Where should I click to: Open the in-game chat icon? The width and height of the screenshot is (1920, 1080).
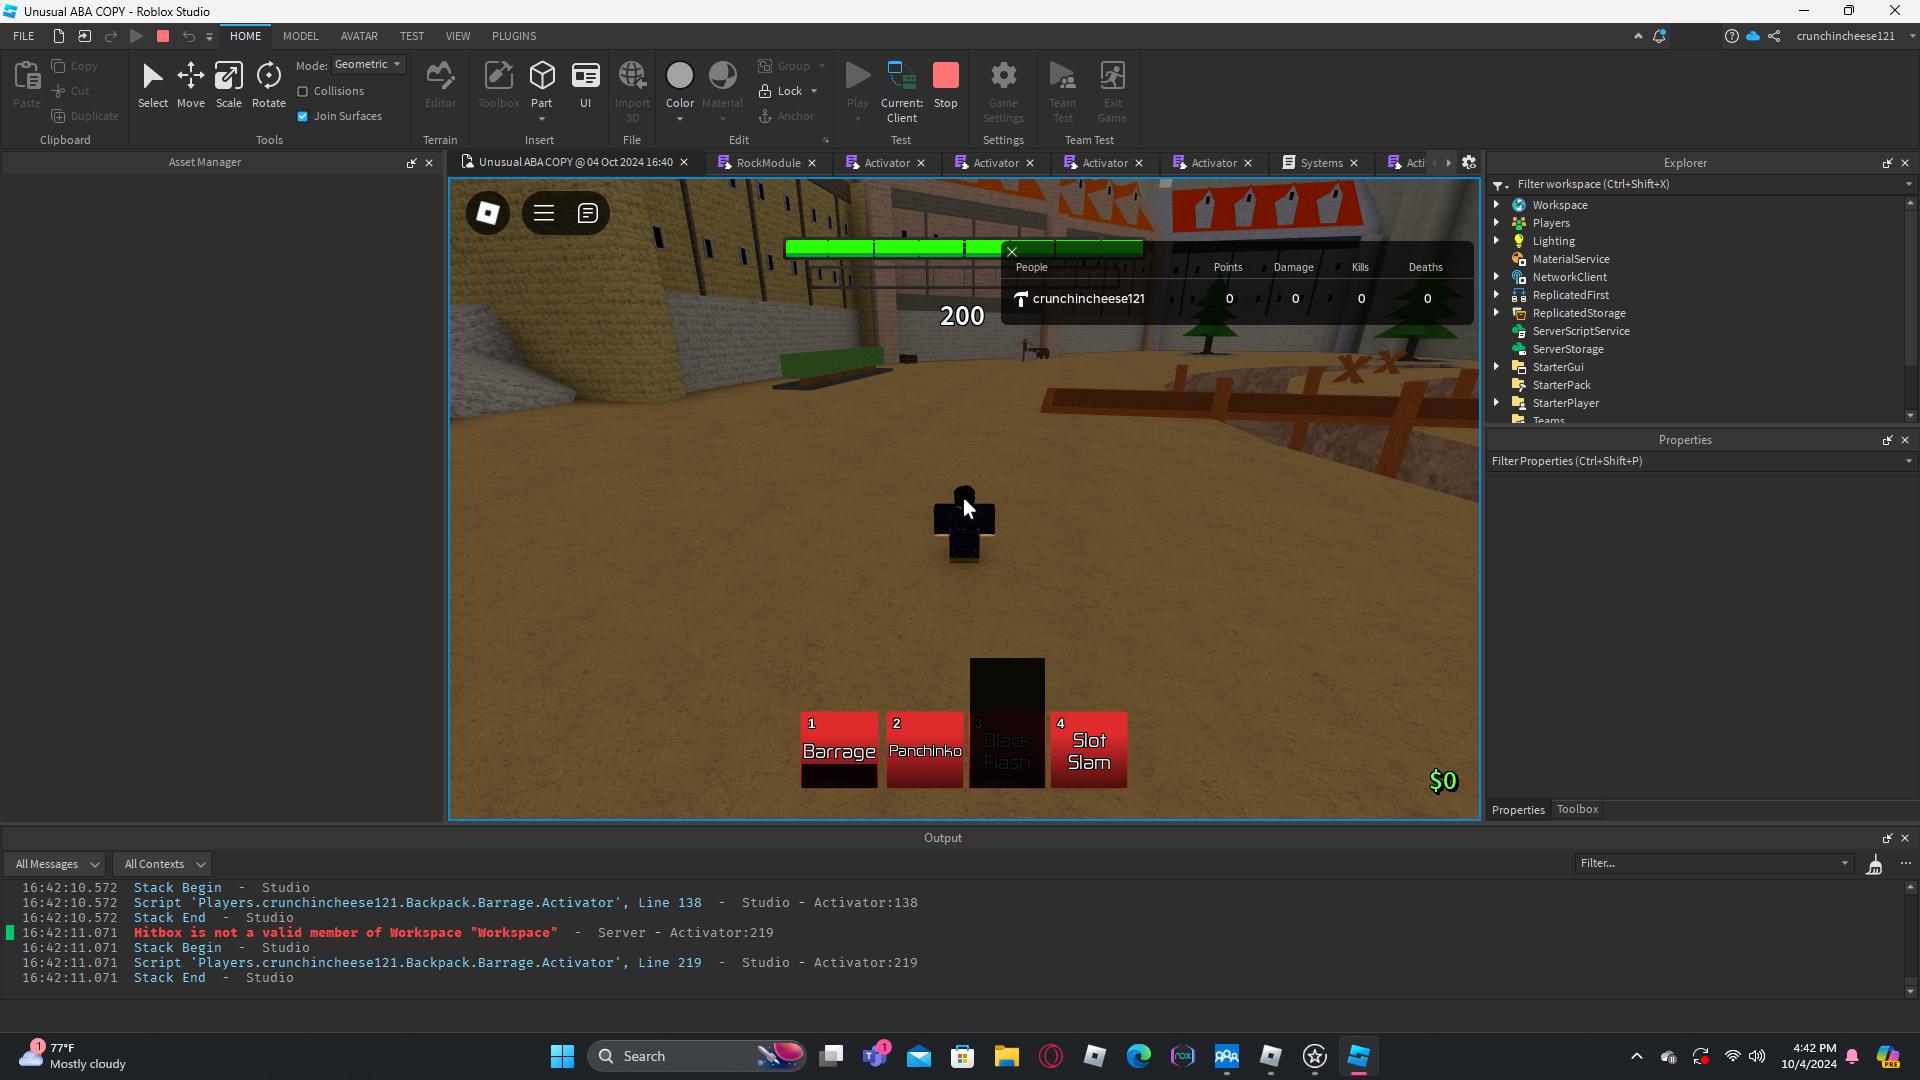point(588,213)
